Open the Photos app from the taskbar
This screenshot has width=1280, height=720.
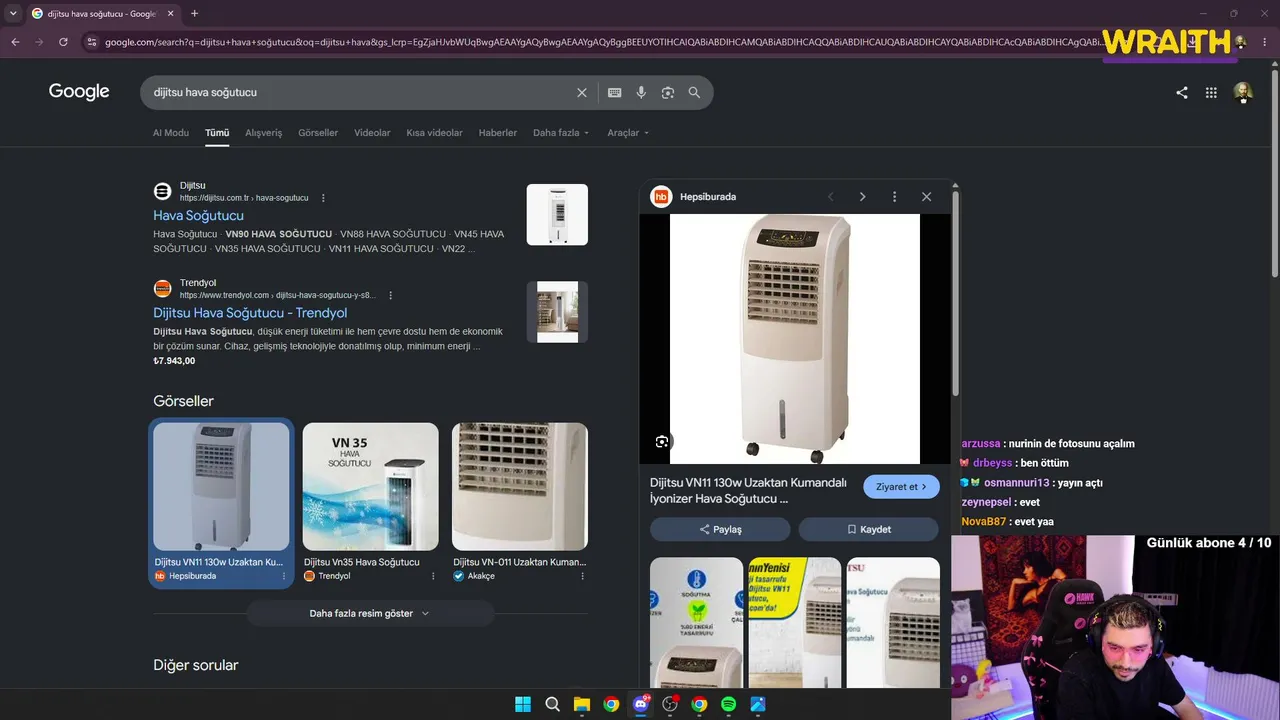[x=758, y=704]
